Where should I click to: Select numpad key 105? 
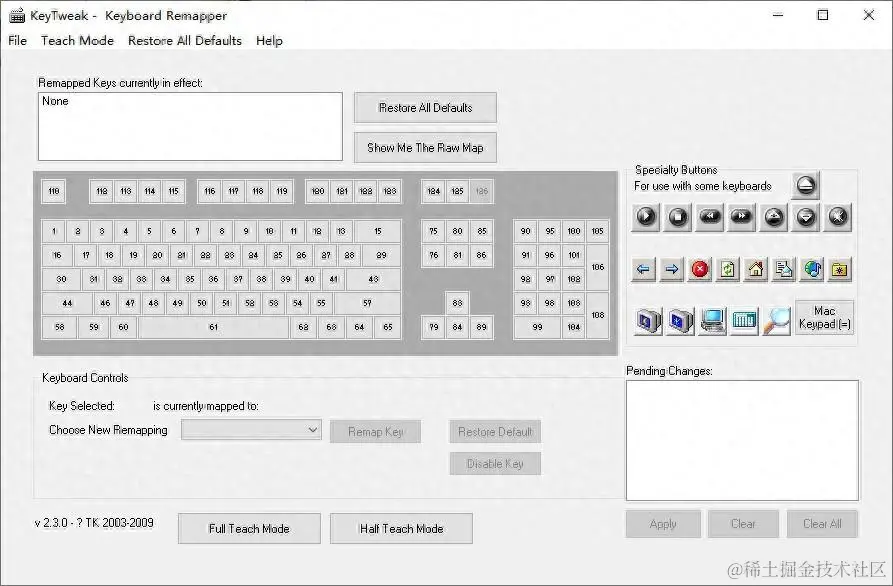pyautogui.click(x=597, y=231)
